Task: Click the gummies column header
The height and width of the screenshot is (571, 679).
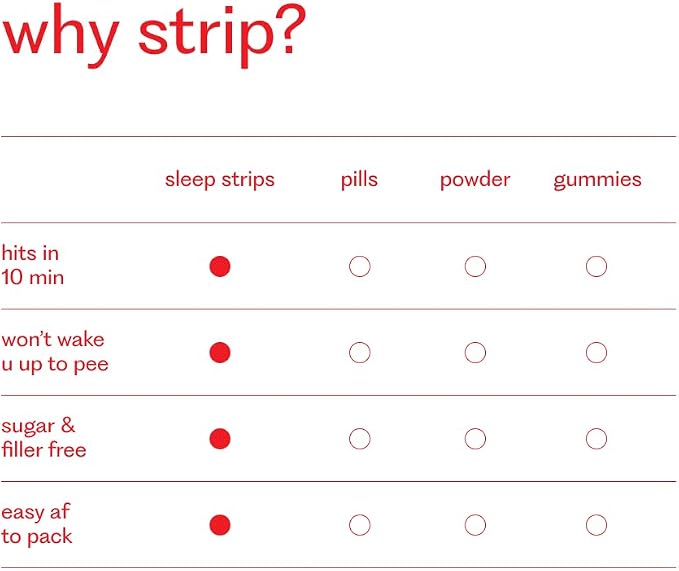Action: [597, 181]
